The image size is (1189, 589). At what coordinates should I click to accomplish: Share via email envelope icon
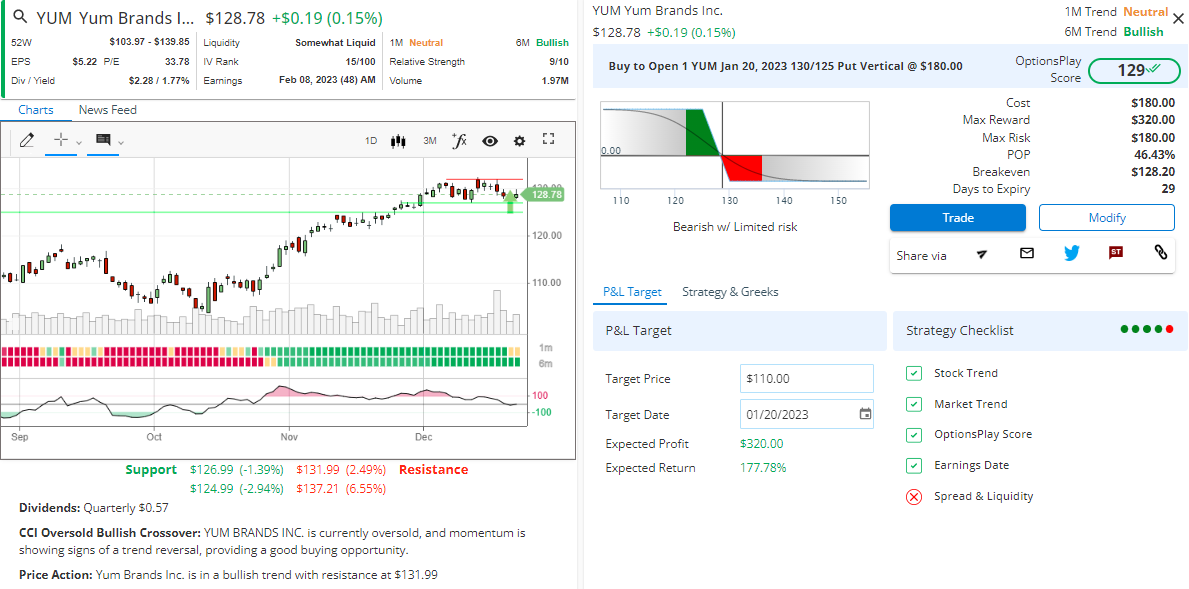point(1027,253)
